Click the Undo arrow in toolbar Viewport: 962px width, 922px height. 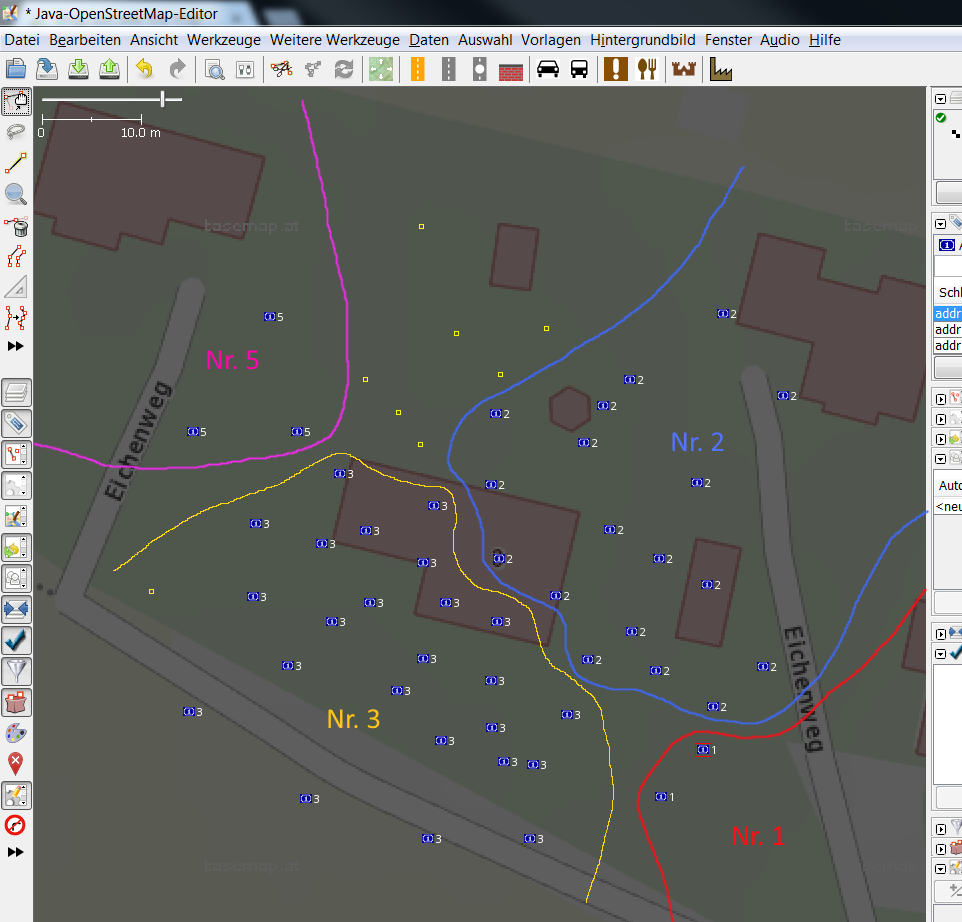[145, 69]
